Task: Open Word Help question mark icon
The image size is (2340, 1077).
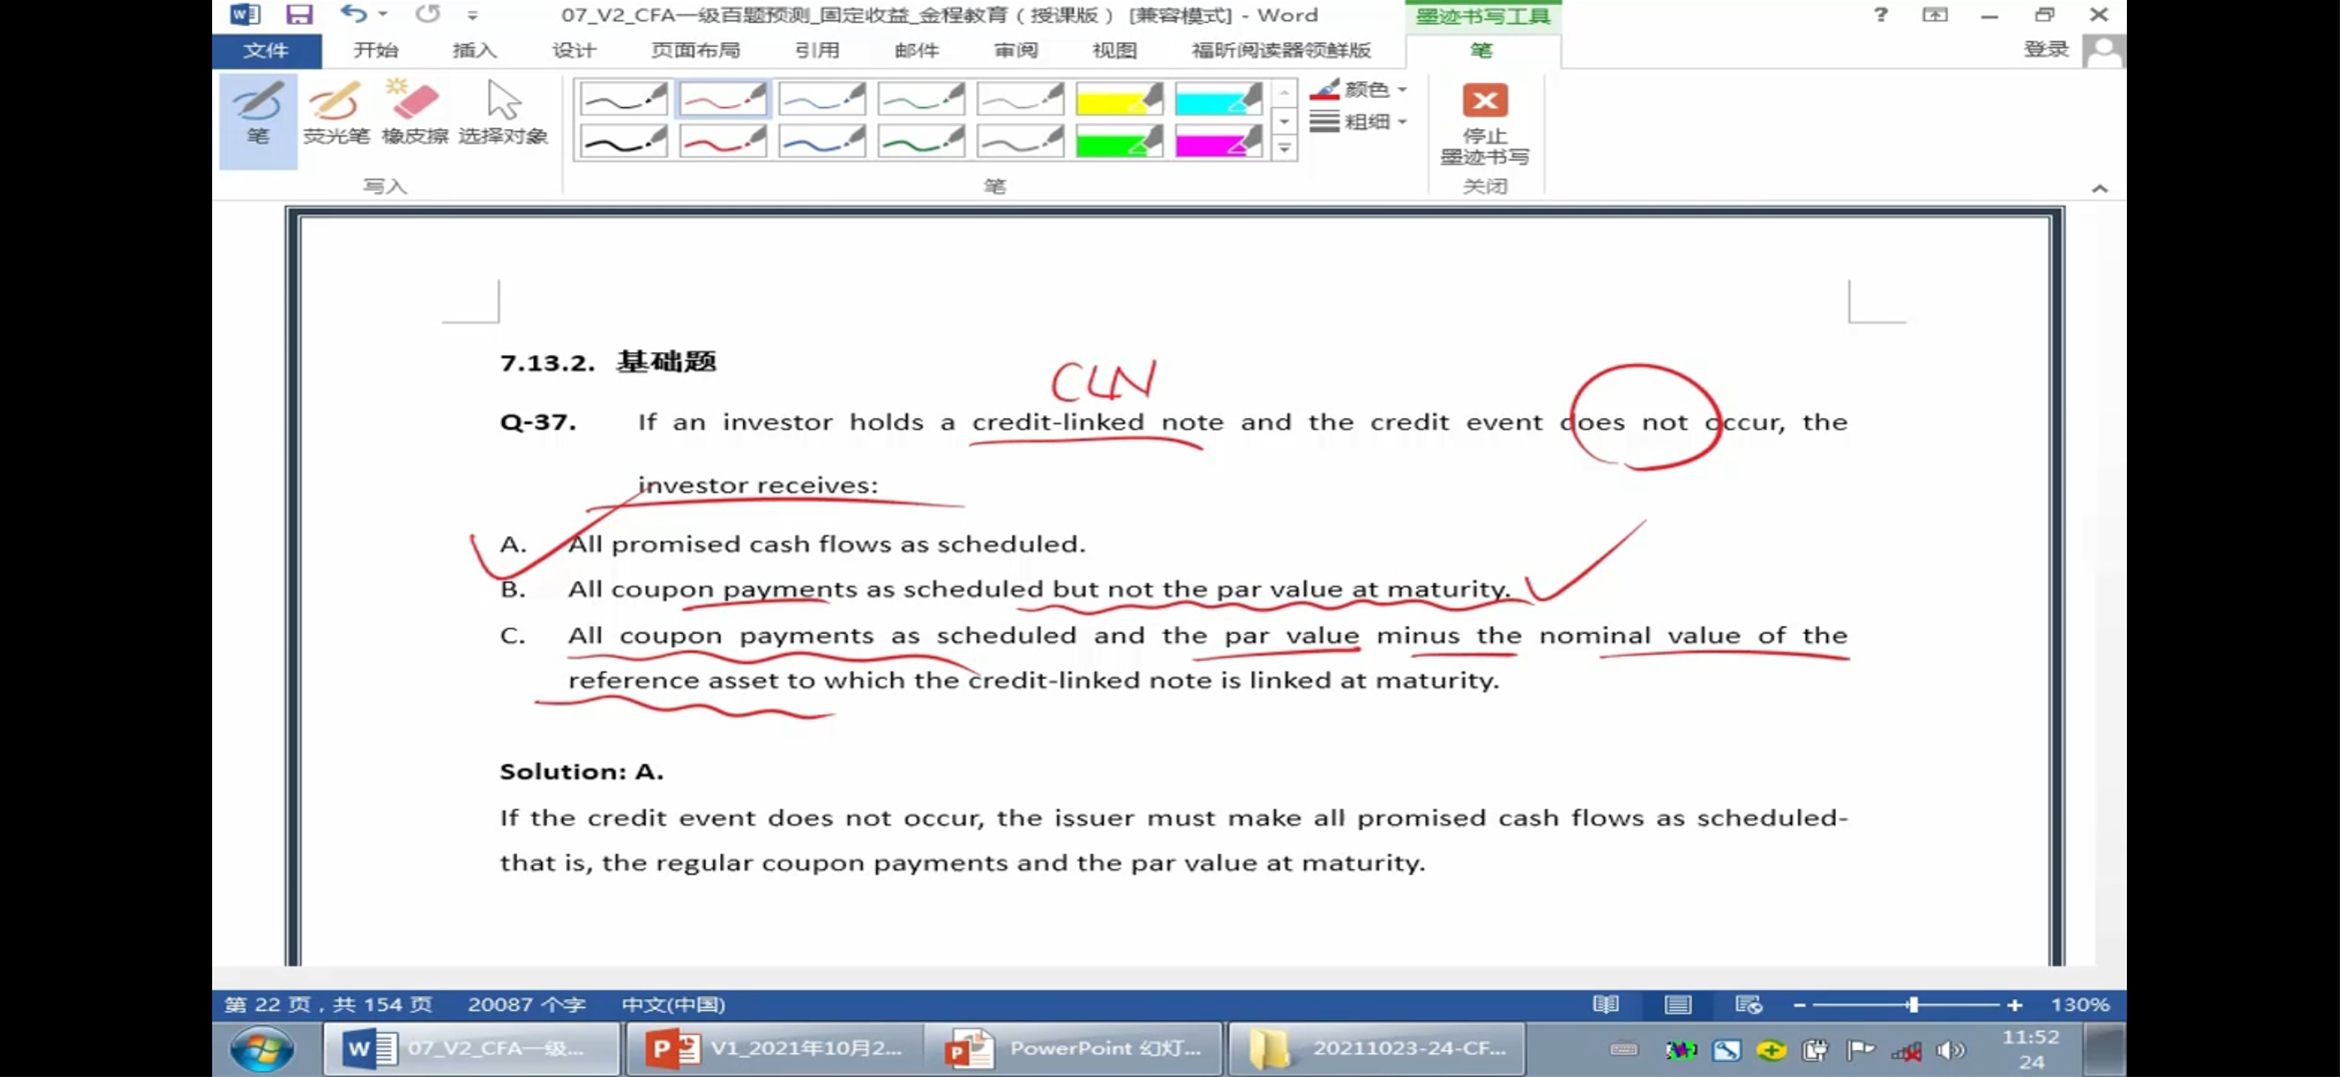Action: 1880,15
